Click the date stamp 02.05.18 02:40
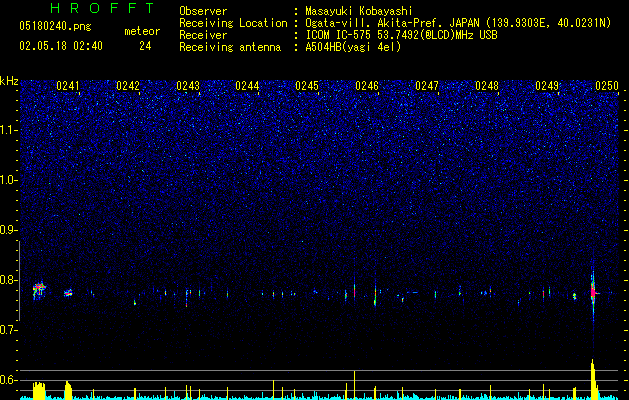 point(61,46)
